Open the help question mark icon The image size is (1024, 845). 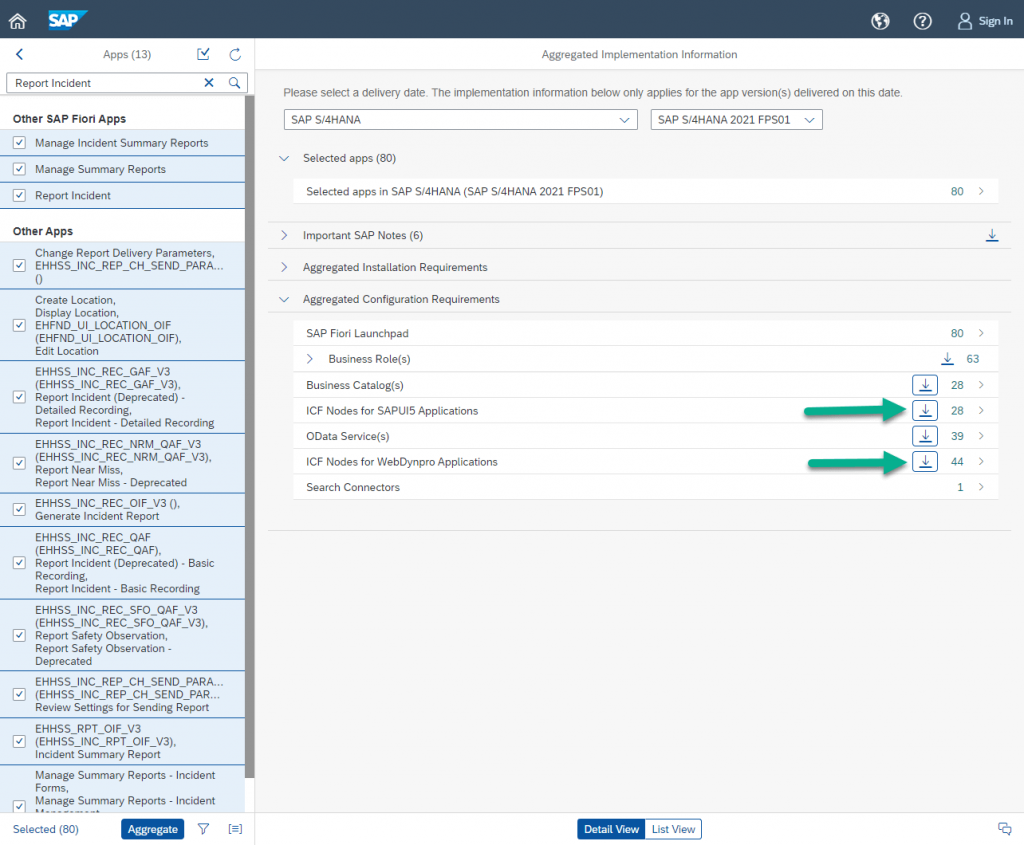tap(922, 21)
